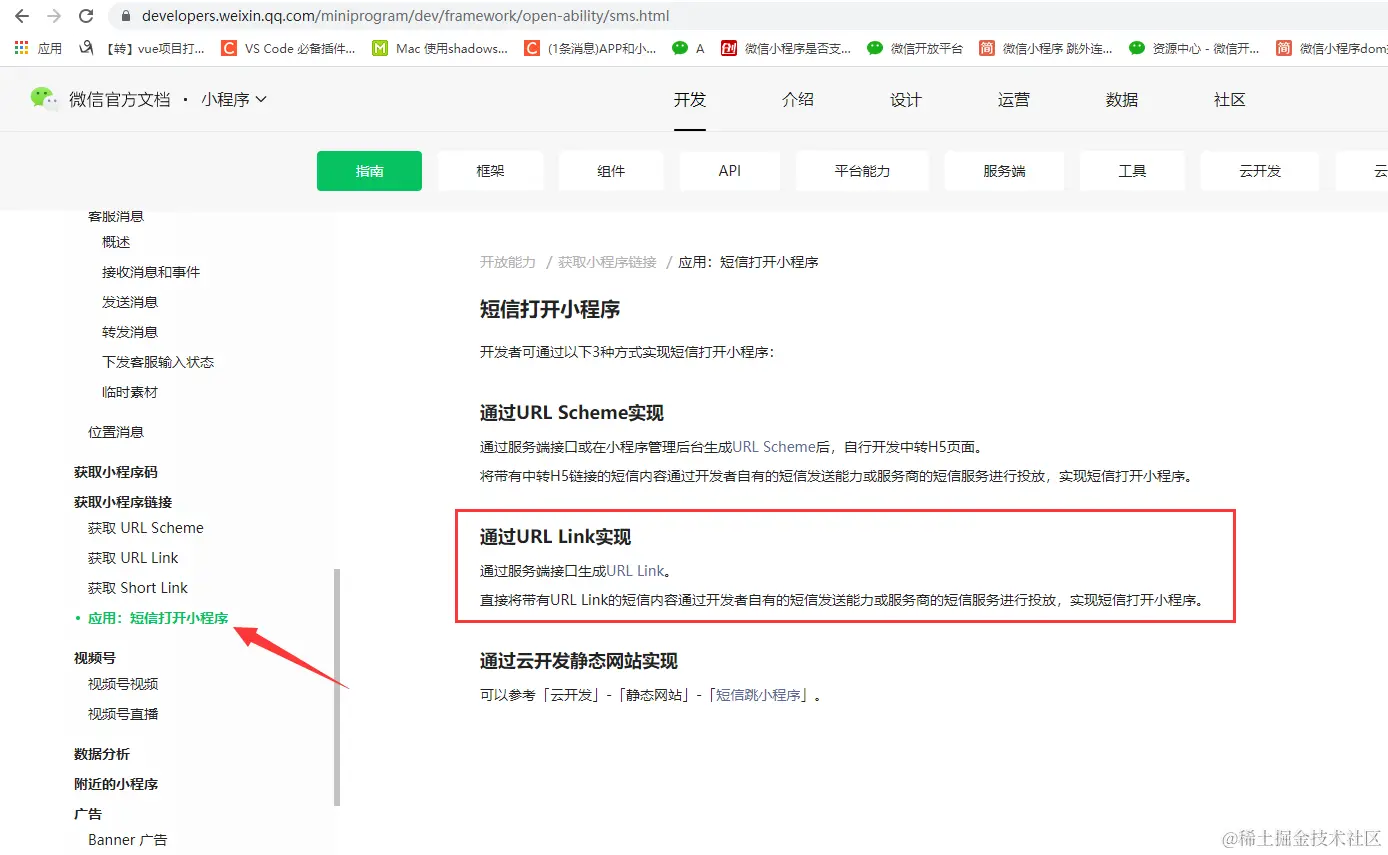Select the 框架 sub-navigation button
Viewport: 1388px width, 855px height.
[x=490, y=171]
